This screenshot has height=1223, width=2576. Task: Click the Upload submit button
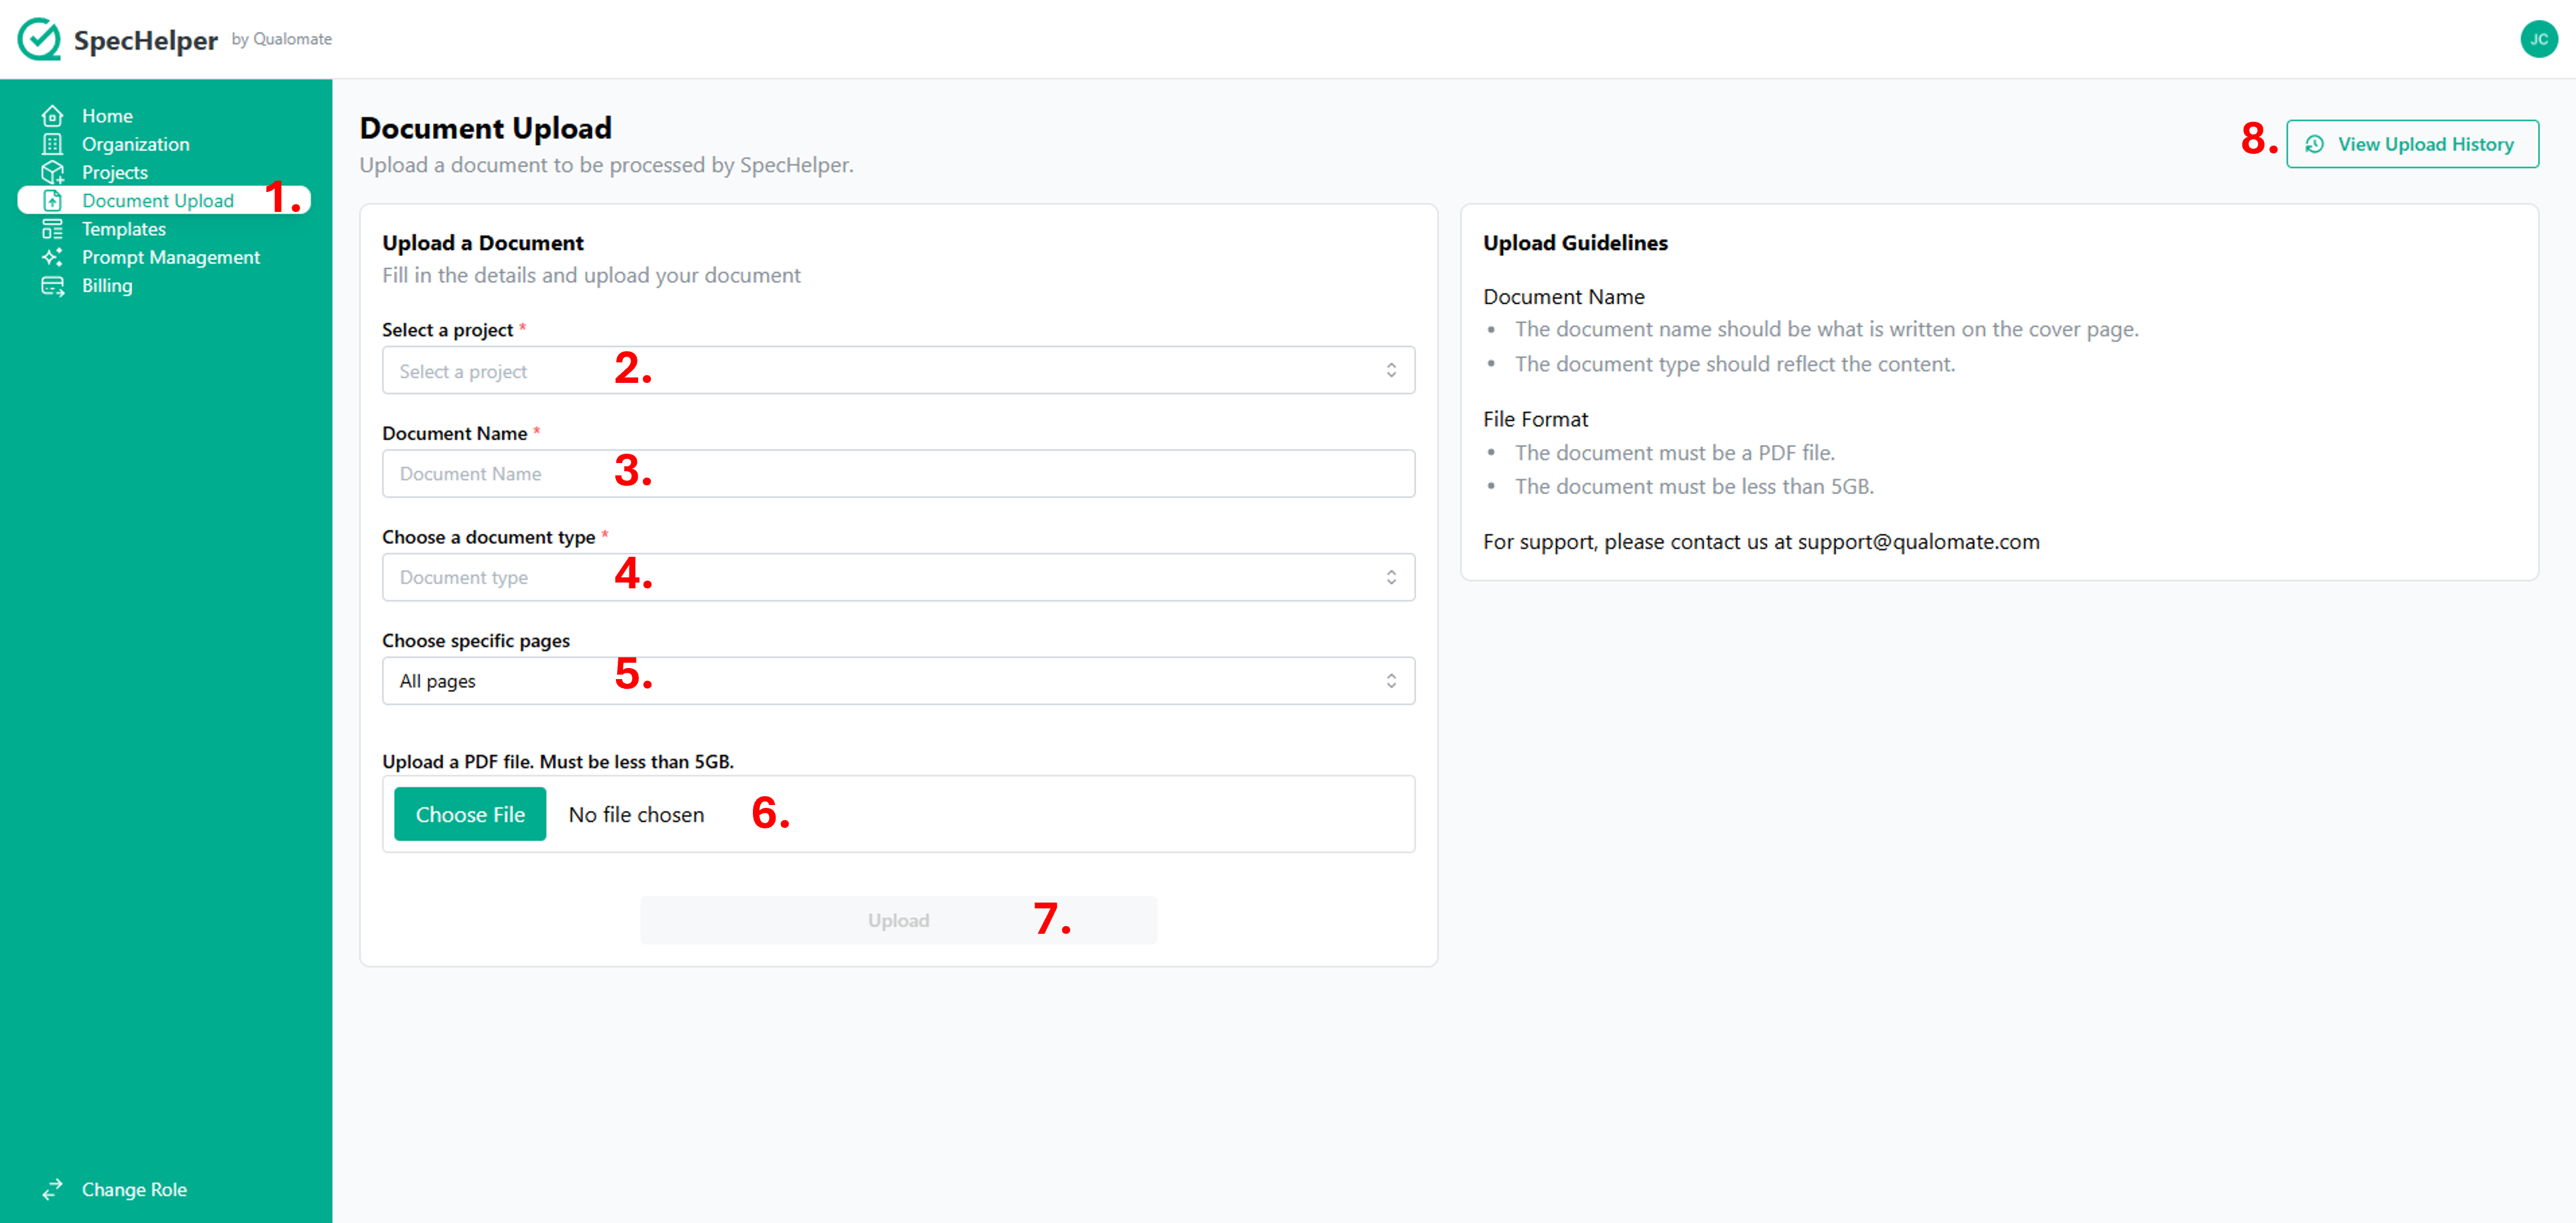897,920
